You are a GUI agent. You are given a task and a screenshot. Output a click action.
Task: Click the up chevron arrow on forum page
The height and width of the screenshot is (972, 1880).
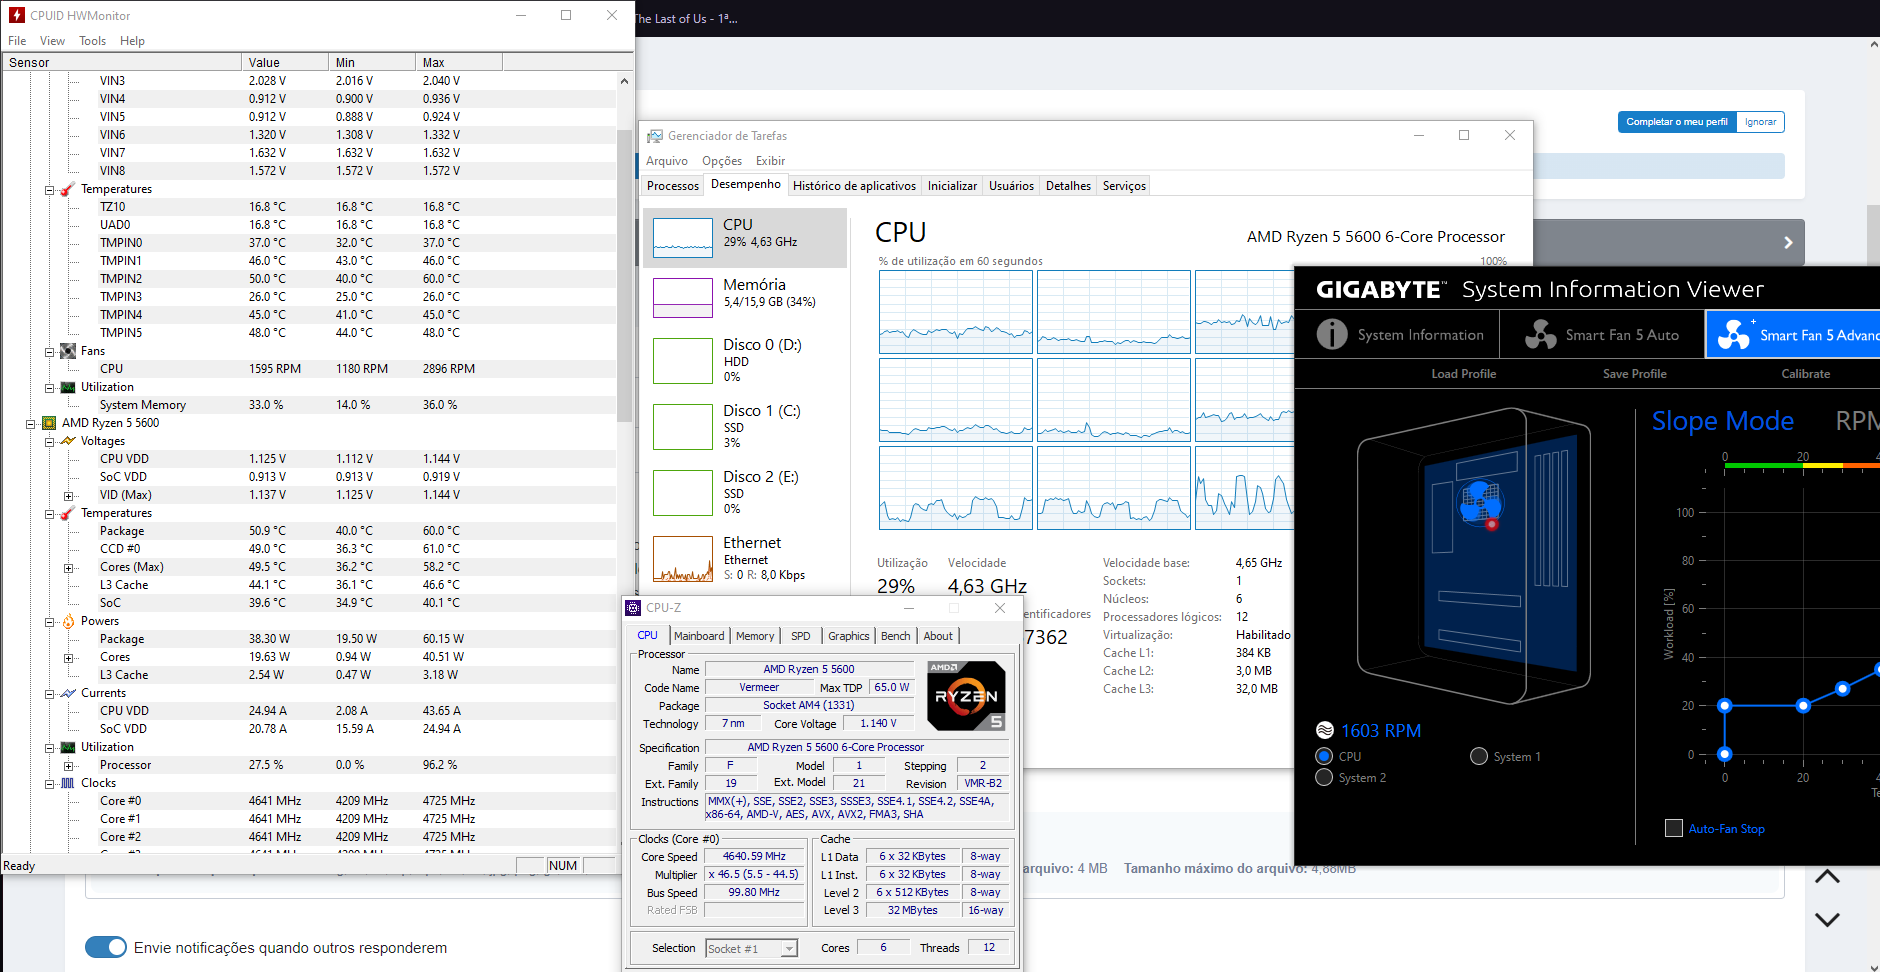point(1827,877)
